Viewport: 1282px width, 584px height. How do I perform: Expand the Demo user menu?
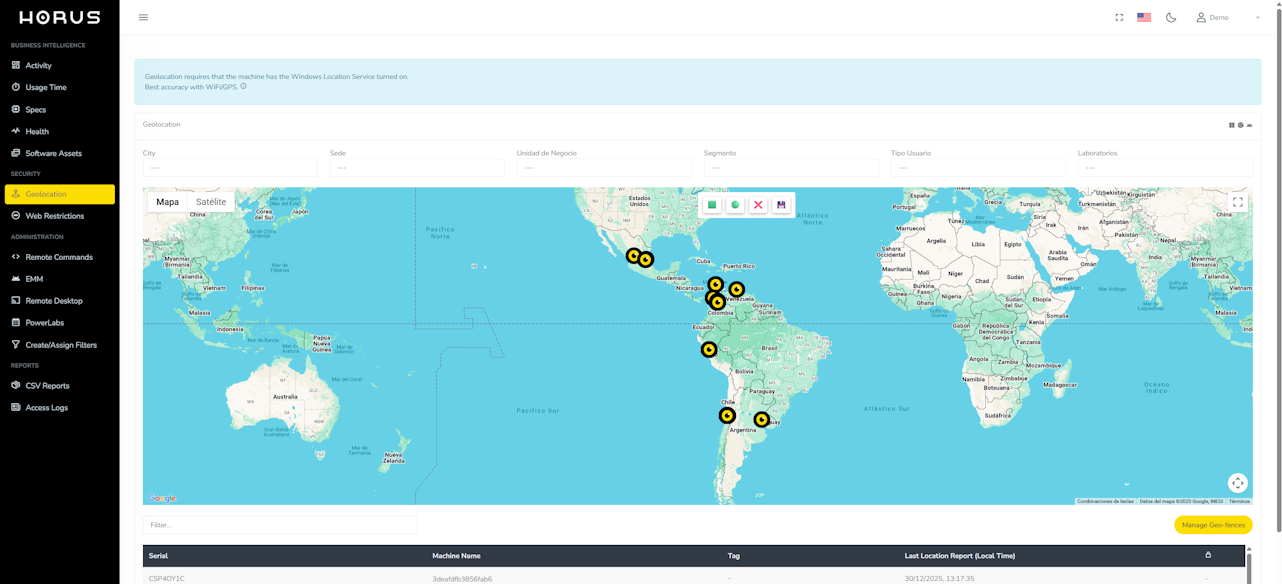pos(1228,17)
